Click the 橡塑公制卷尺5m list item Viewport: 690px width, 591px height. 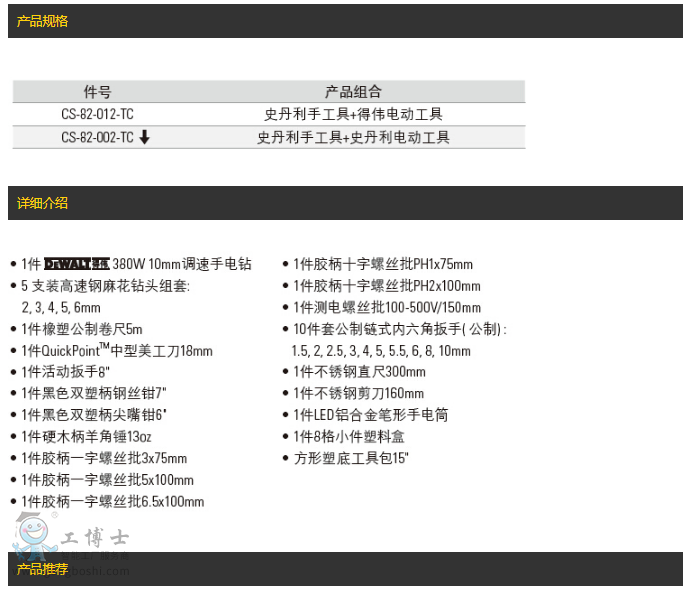pyautogui.click(x=82, y=329)
